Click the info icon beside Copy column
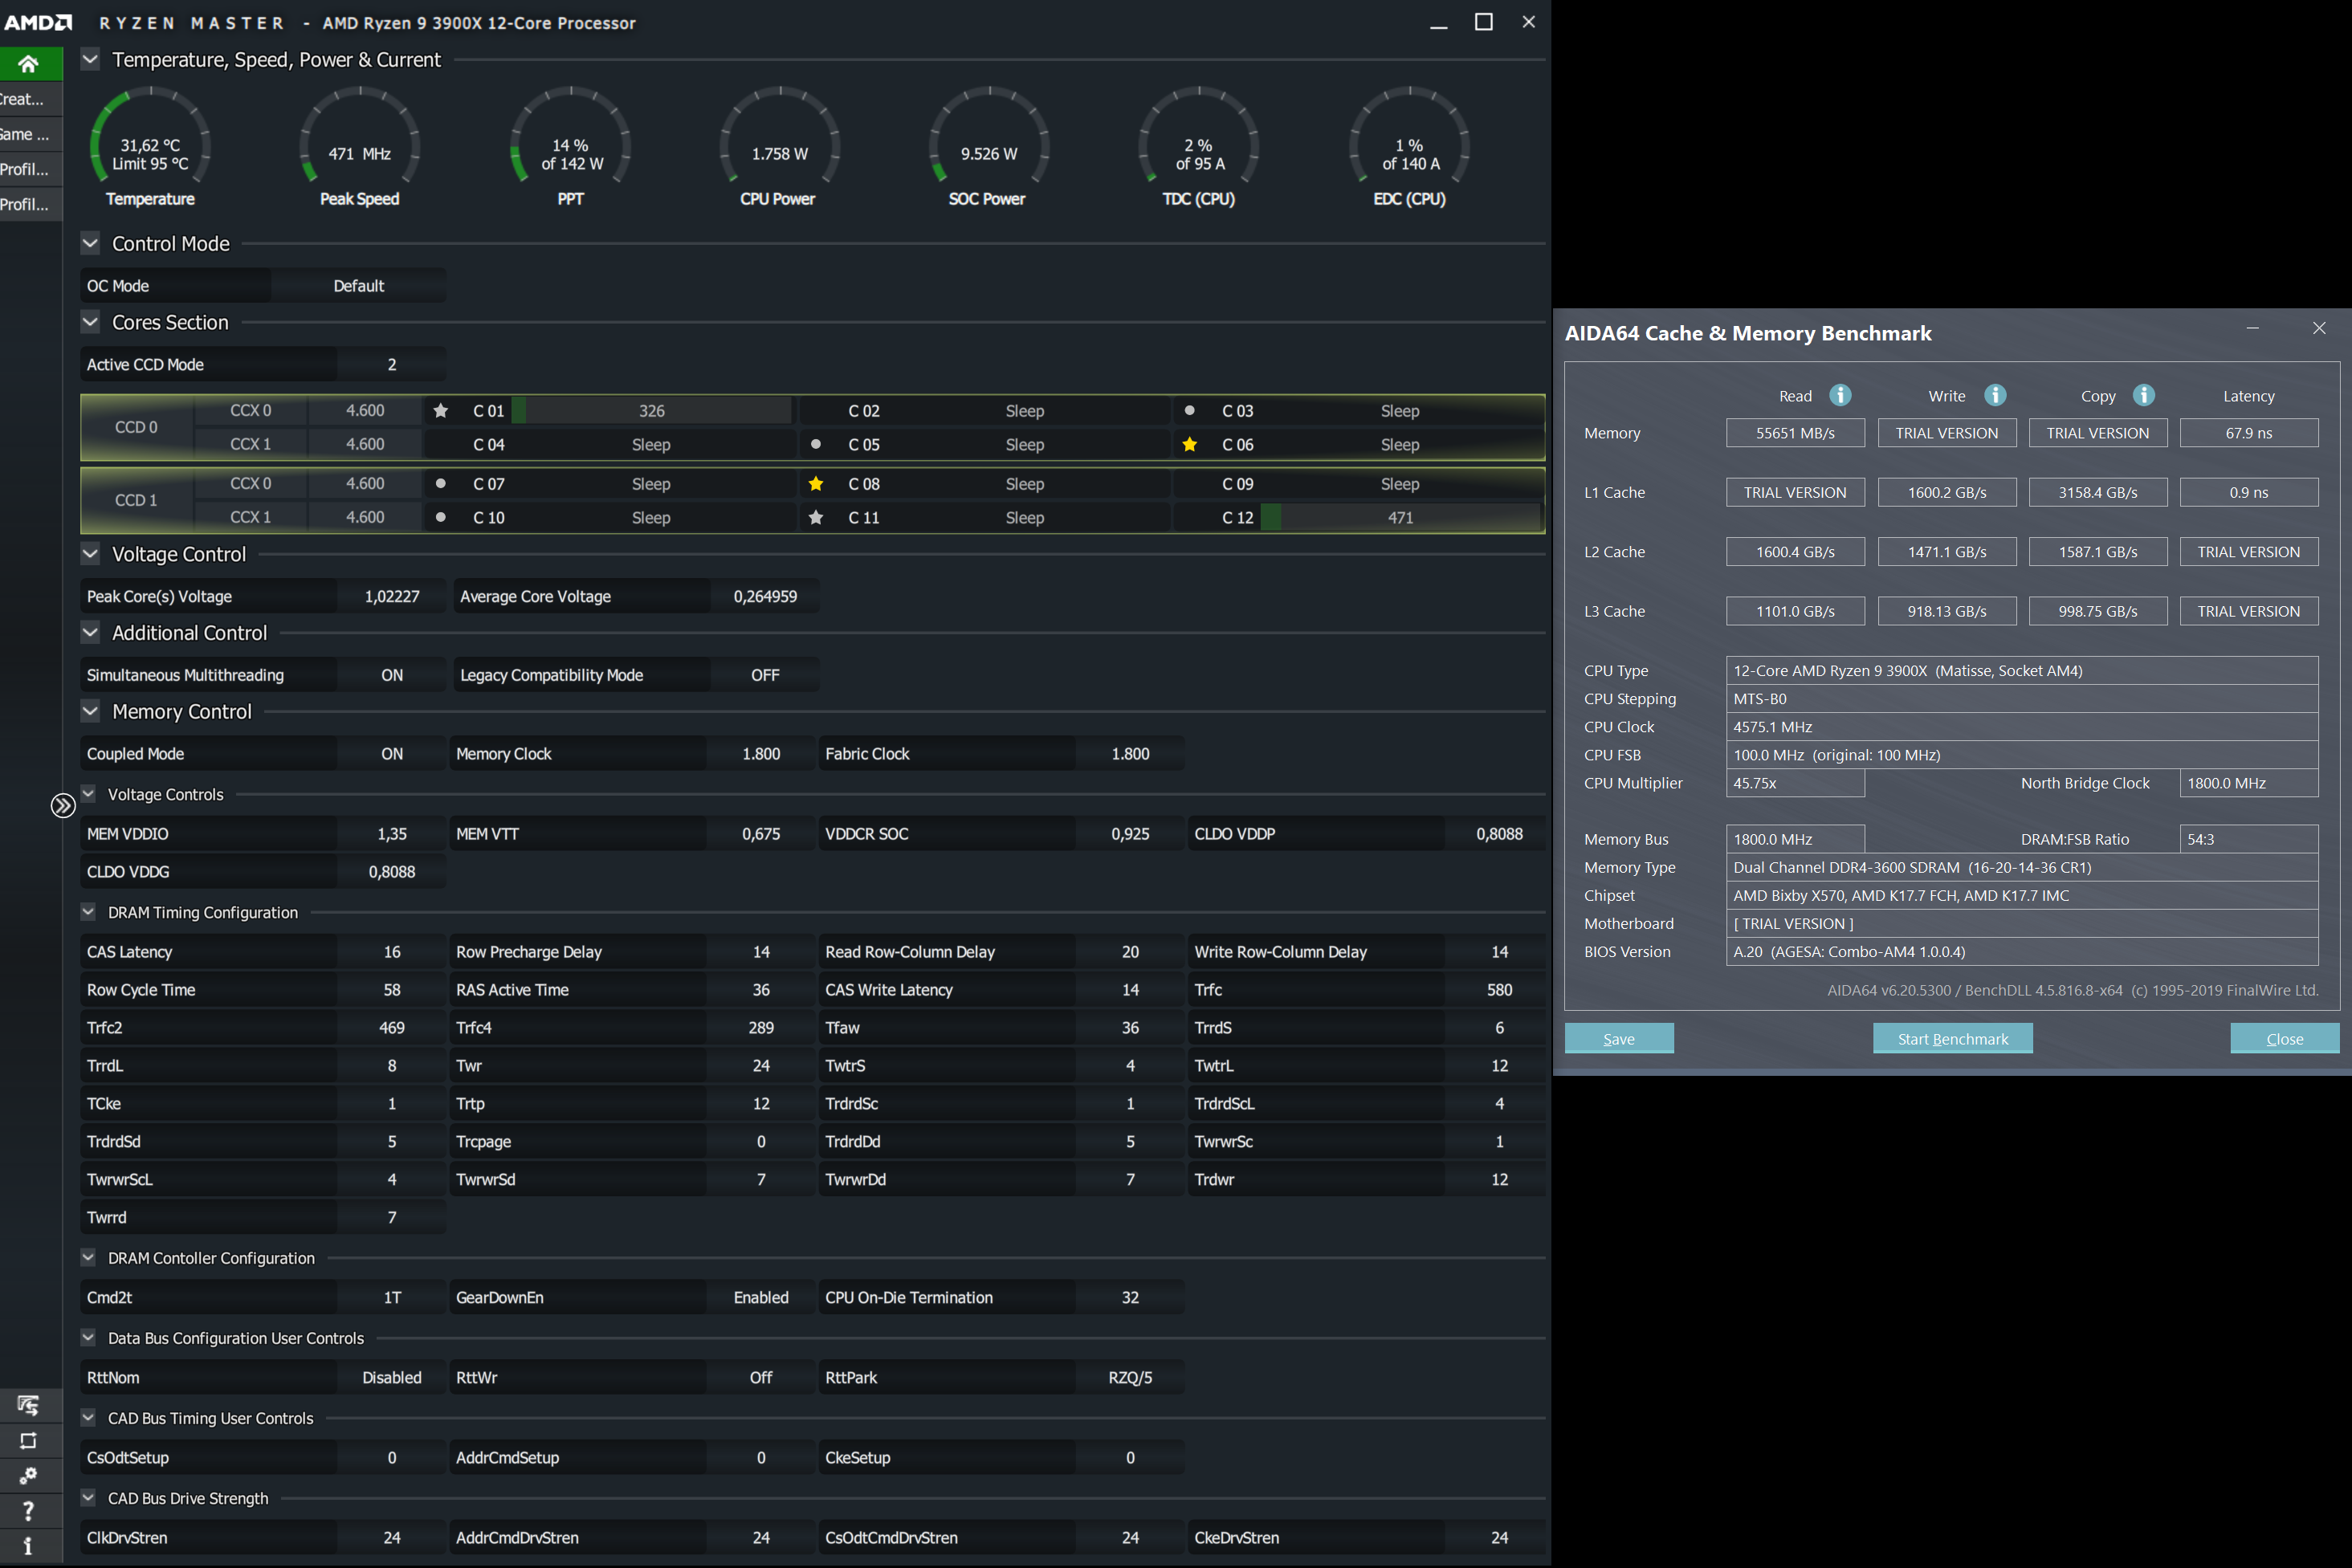2352x1568 pixels. tap(2143, 395)
